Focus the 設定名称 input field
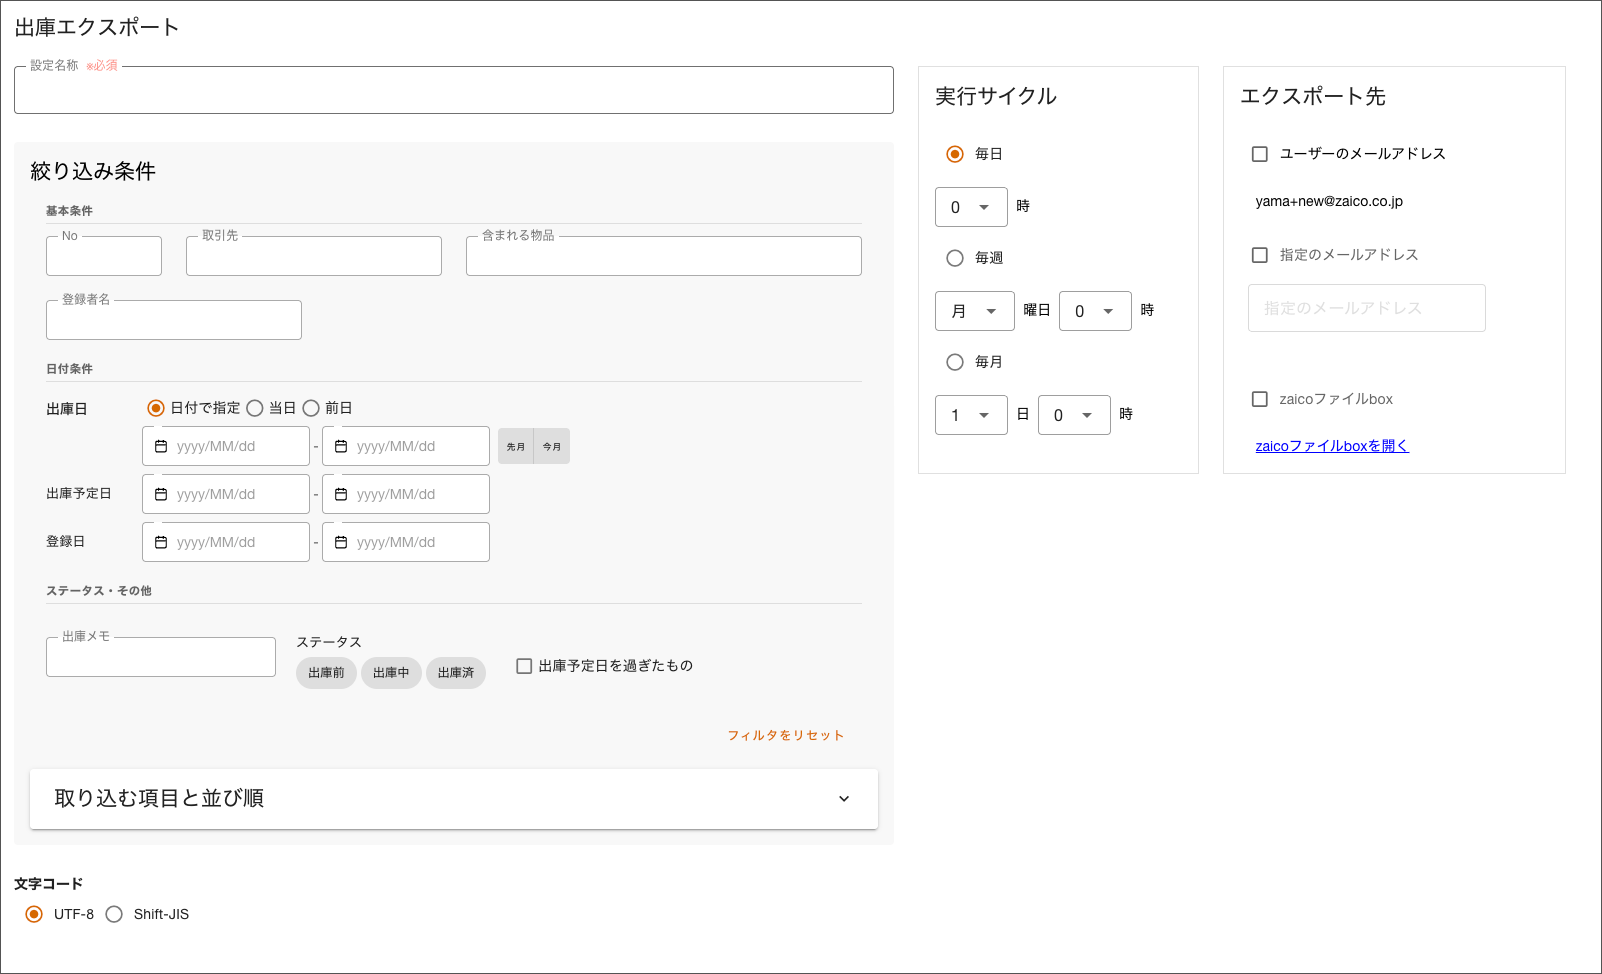Image resolution: width=1602 pixels, height=974 pixels. tap(454, 90)
